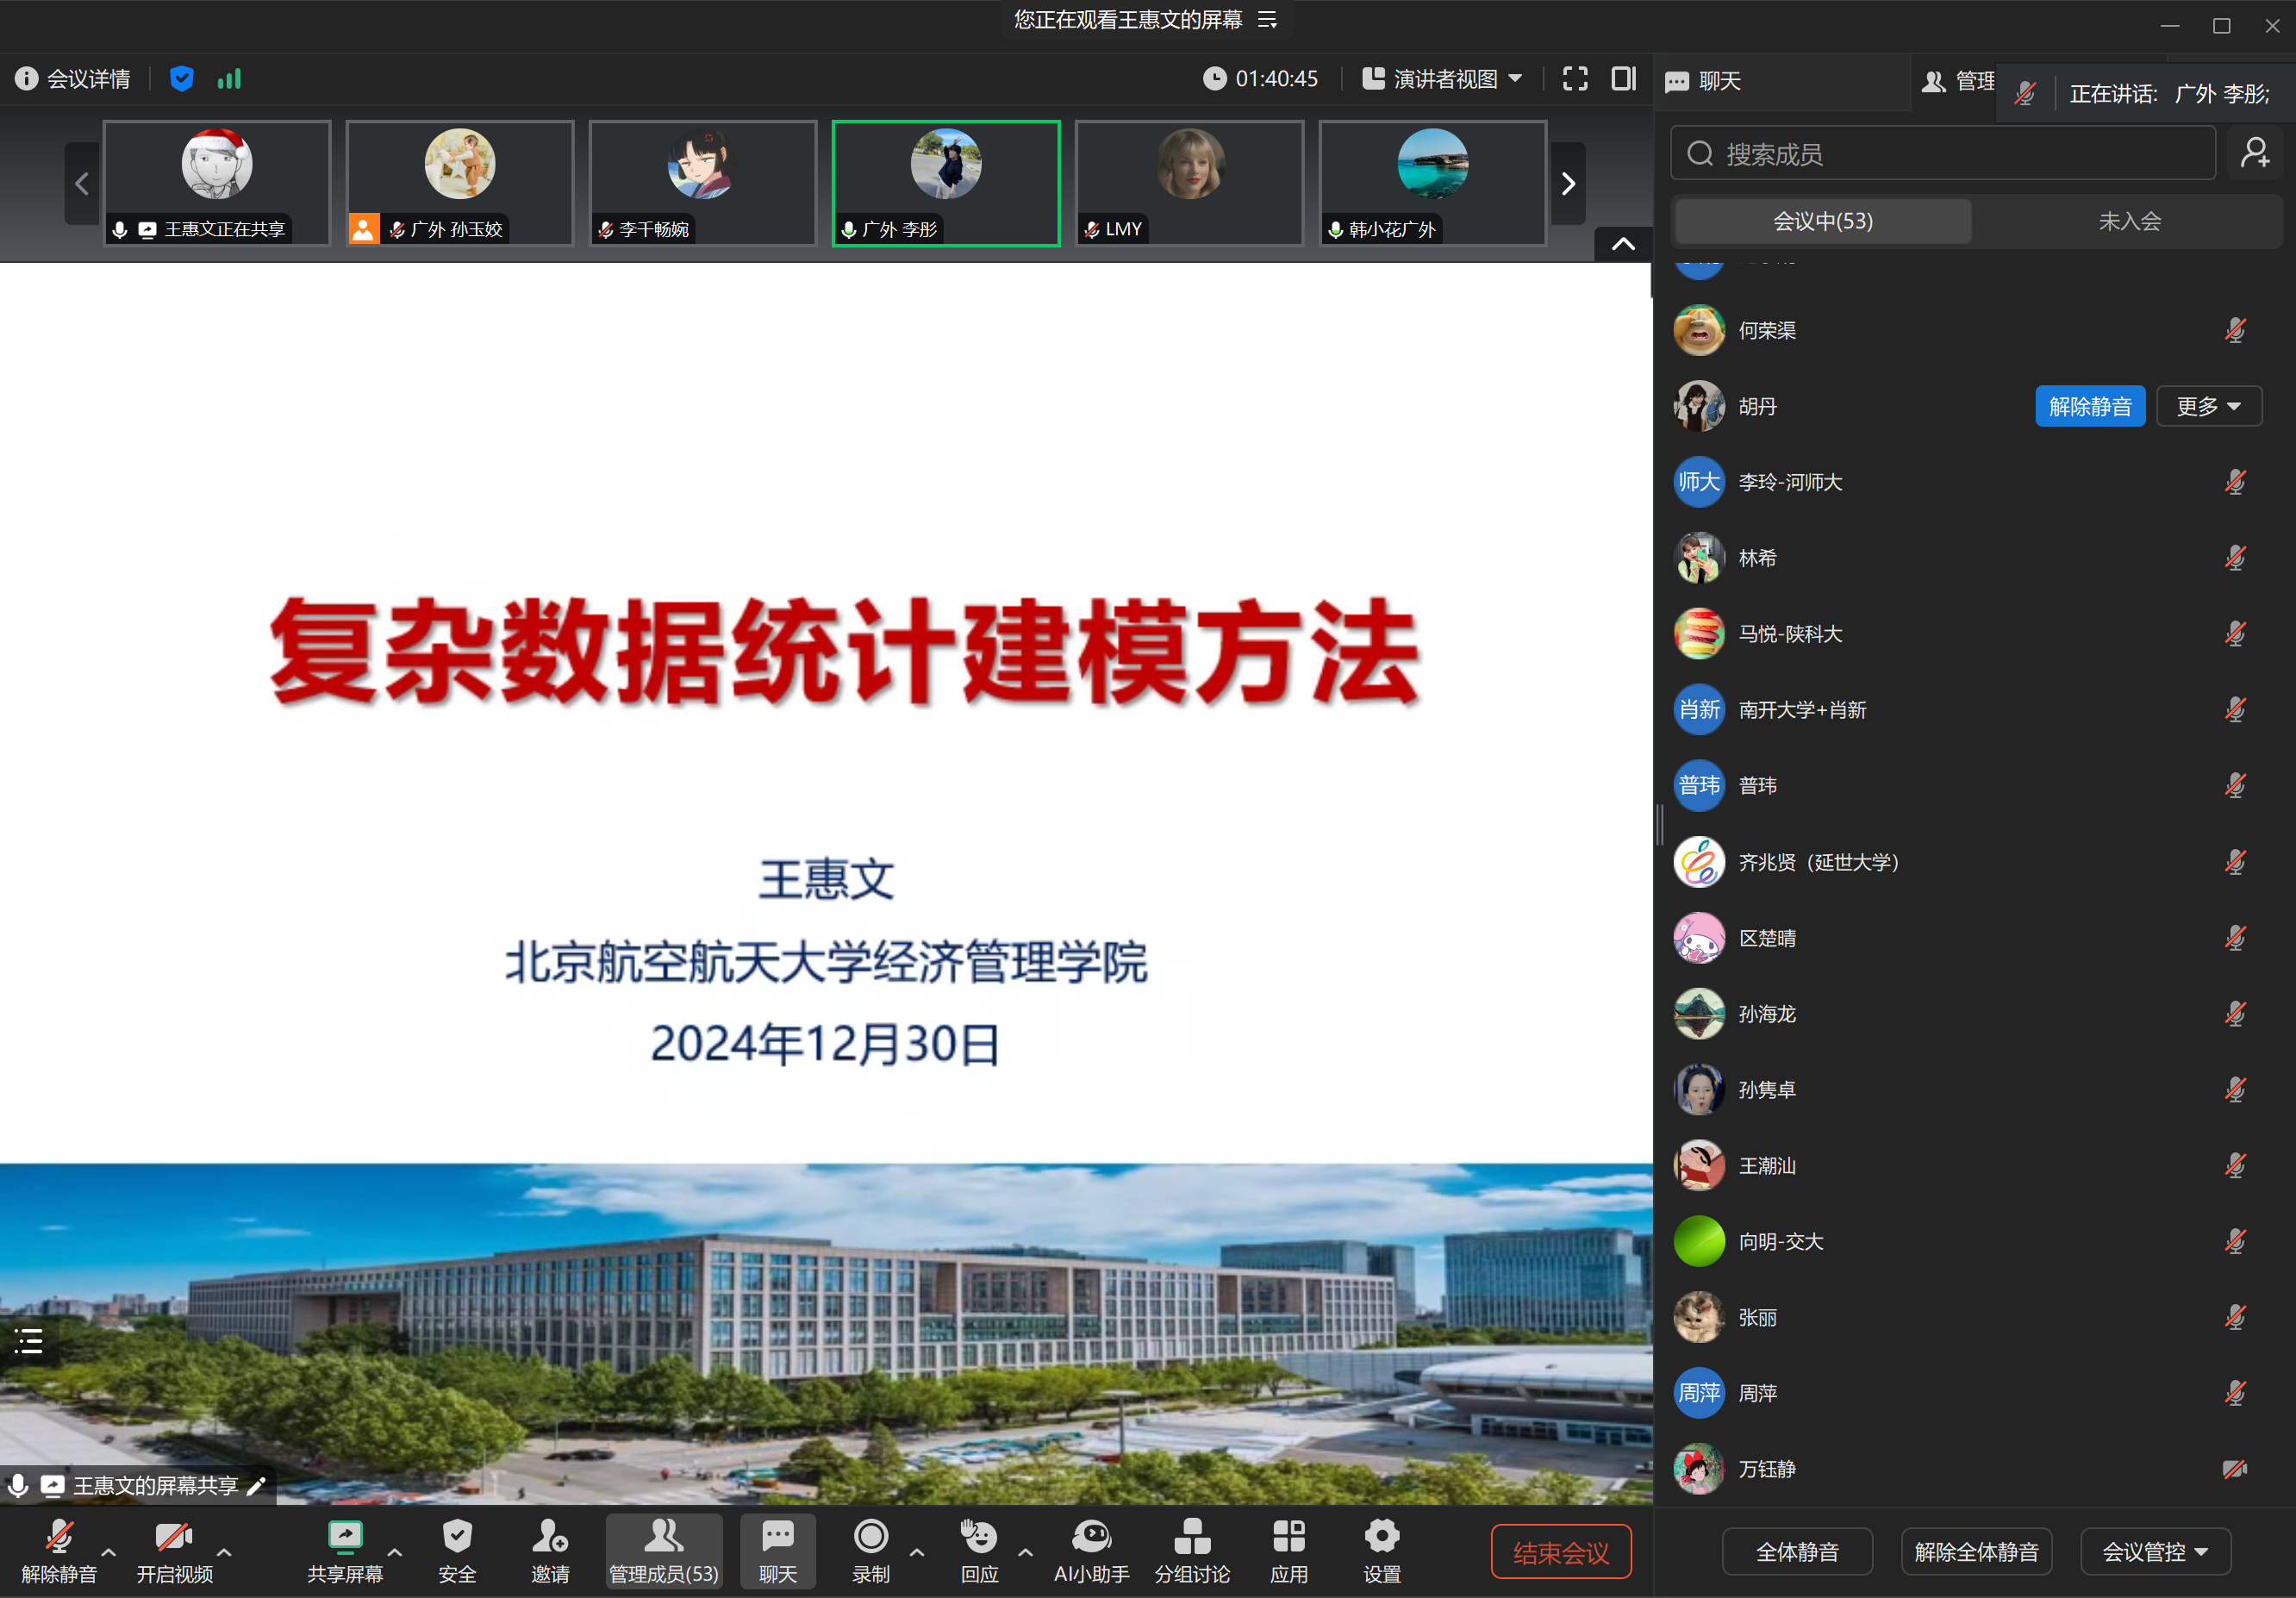Switch to the 未入会 tab
Screen dimensions: 2296x1598
(x=2128, y=221)
